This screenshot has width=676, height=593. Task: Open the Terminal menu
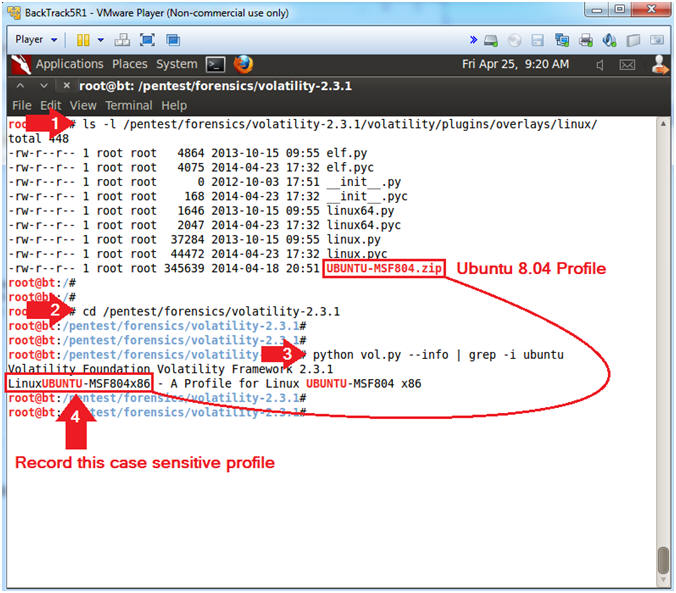click(x=129, y=106)
